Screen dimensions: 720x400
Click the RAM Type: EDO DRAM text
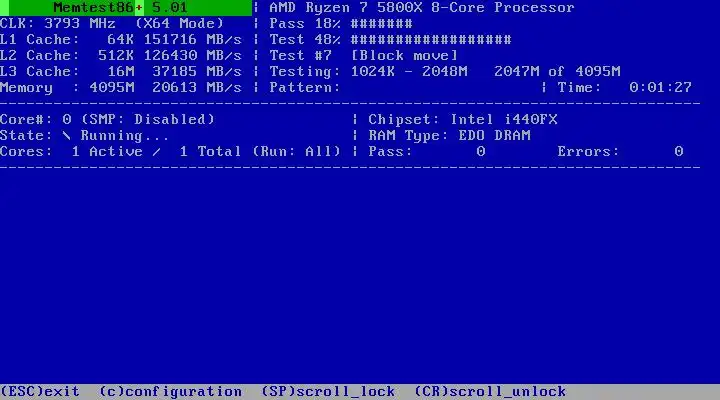[x=450, y=135]
